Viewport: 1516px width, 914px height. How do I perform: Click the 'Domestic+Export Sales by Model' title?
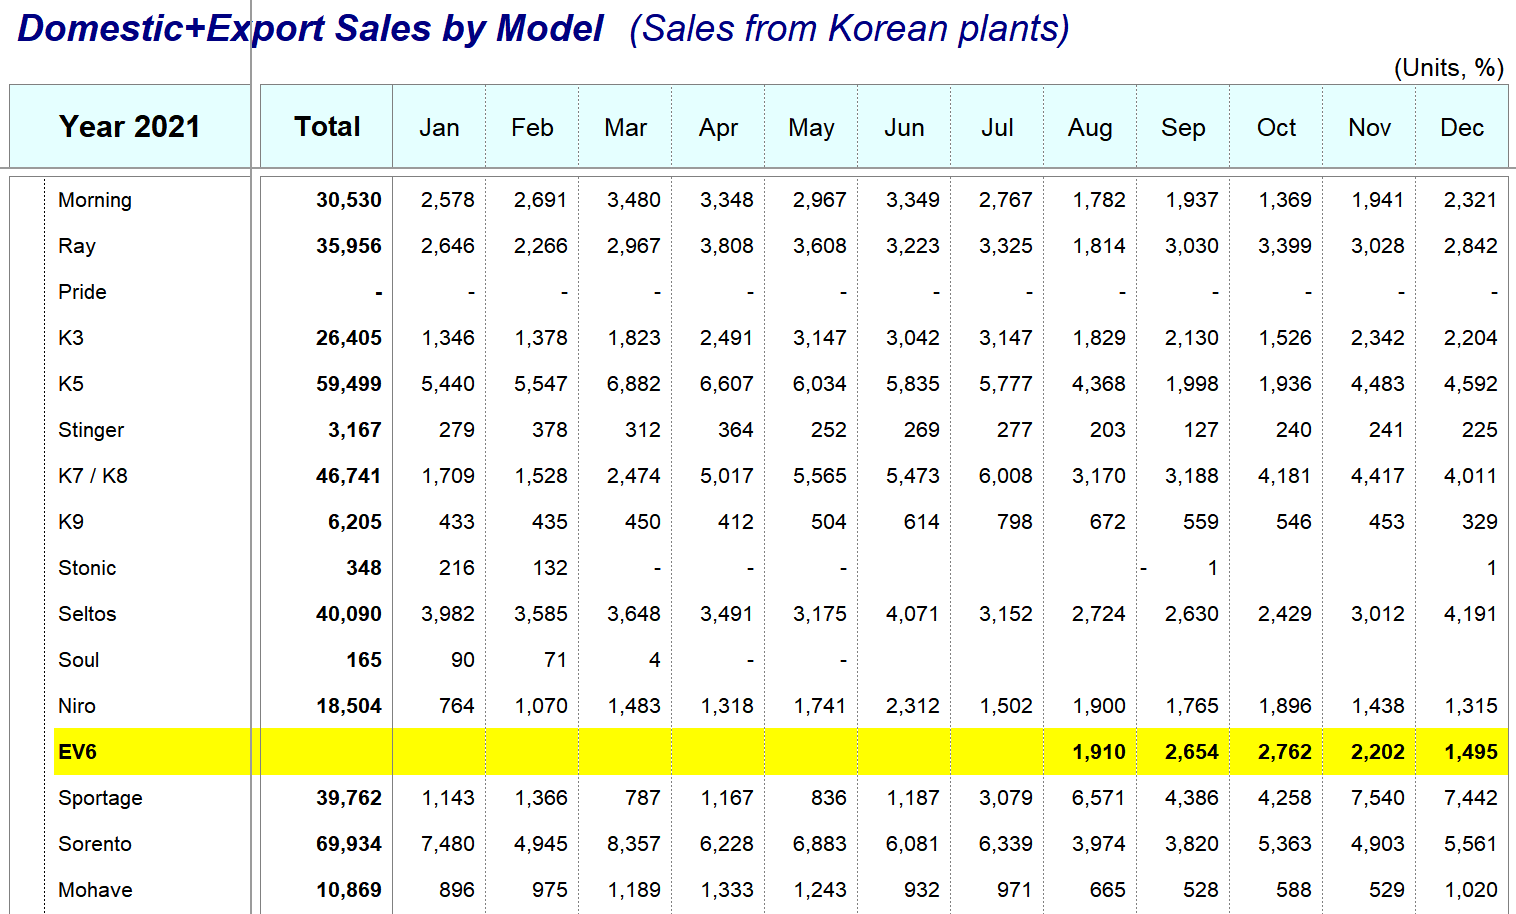click(x=311, y=29)
